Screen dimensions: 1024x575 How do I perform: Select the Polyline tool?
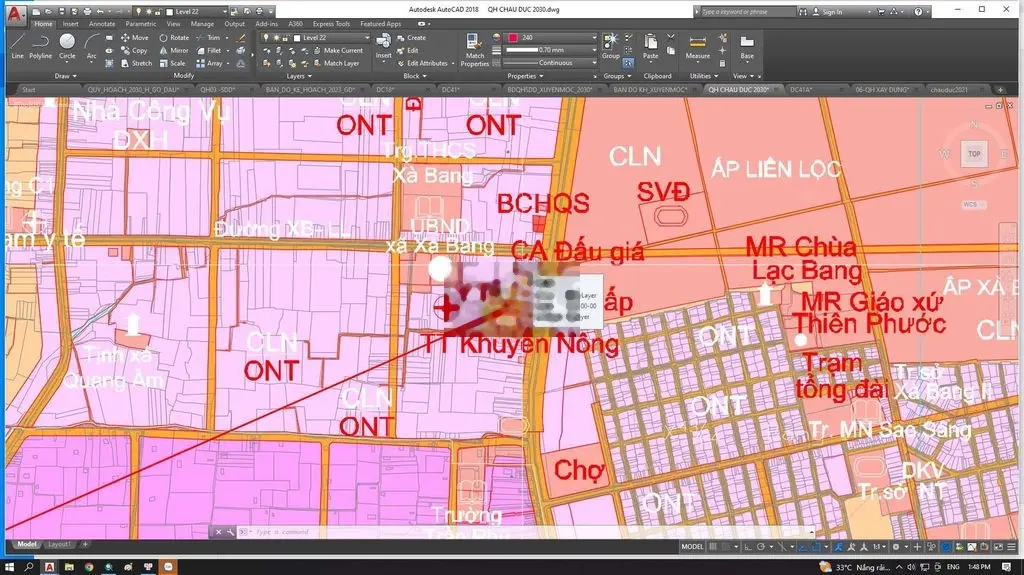pyautogui.click(x=40, y=47)
